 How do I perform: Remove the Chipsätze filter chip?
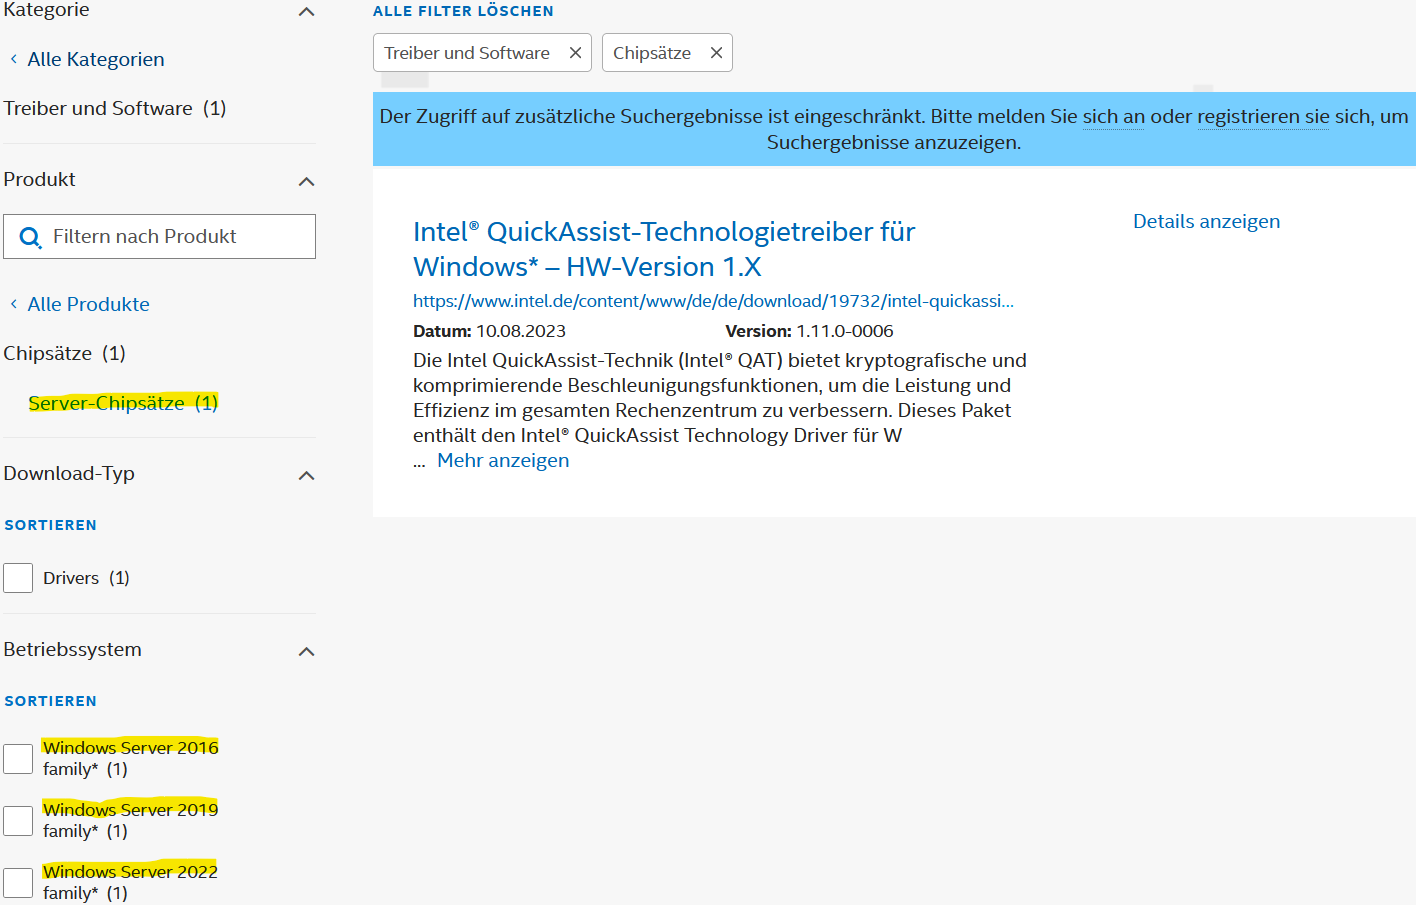tap(716, 53)
